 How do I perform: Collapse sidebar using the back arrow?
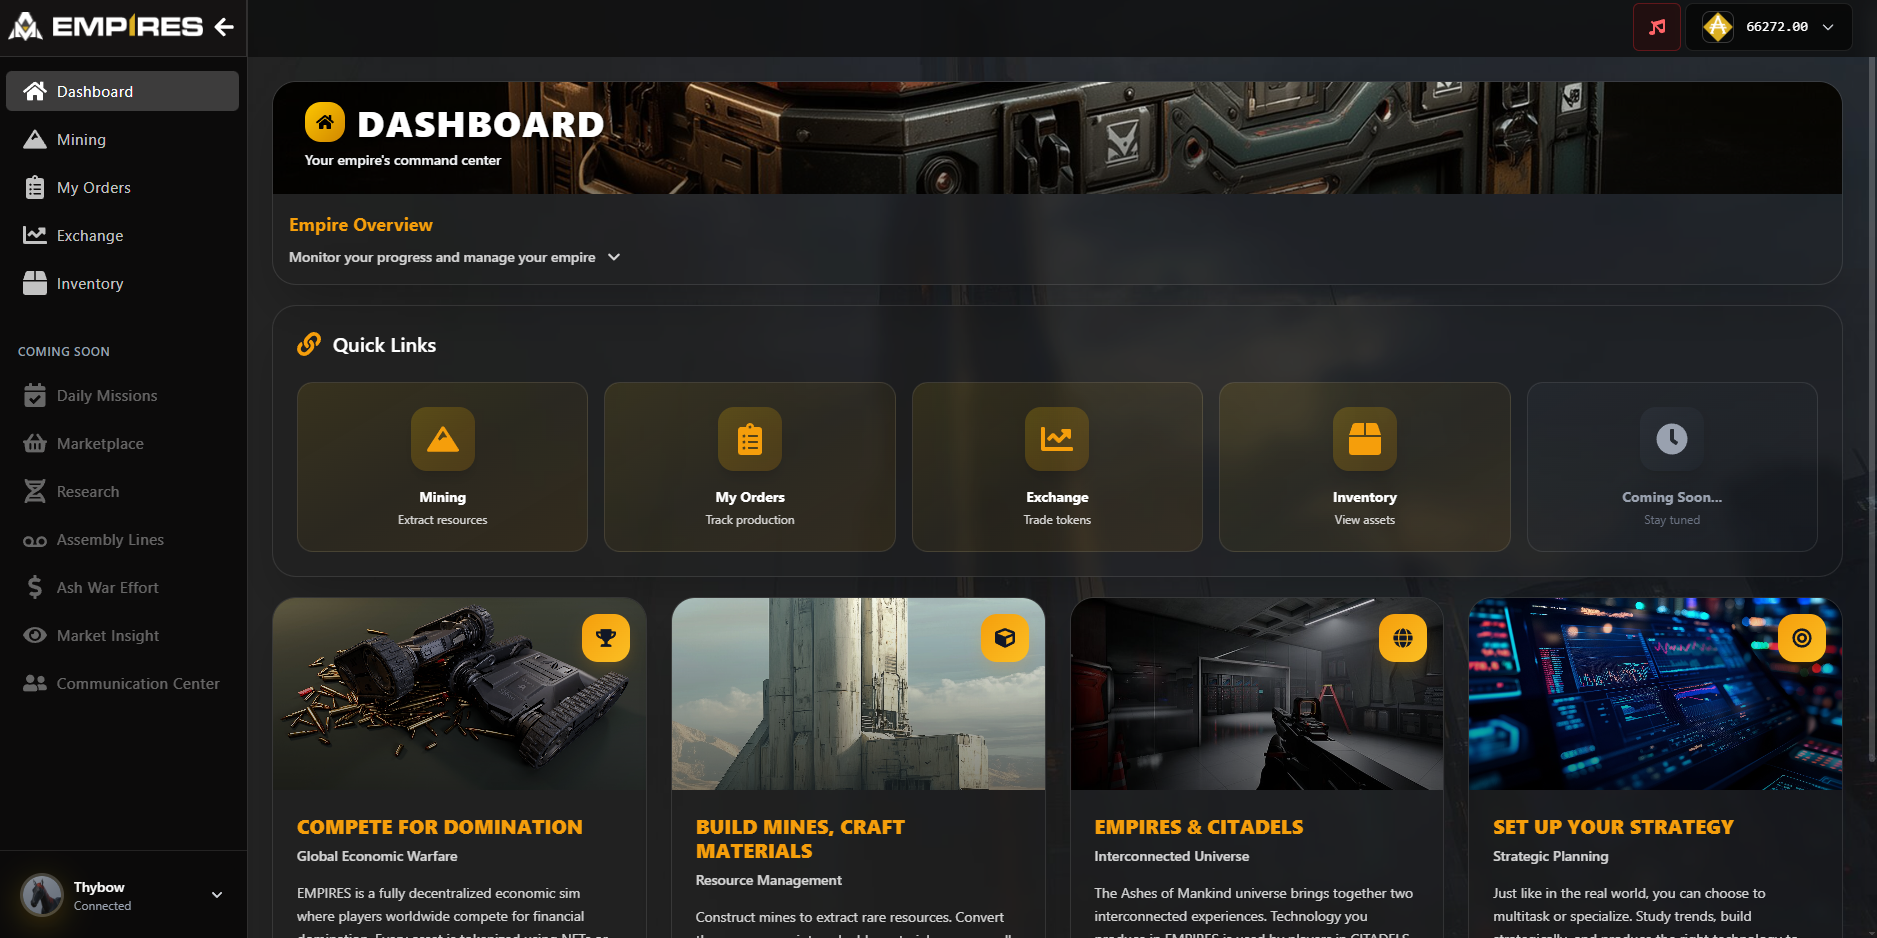[224, 27]
